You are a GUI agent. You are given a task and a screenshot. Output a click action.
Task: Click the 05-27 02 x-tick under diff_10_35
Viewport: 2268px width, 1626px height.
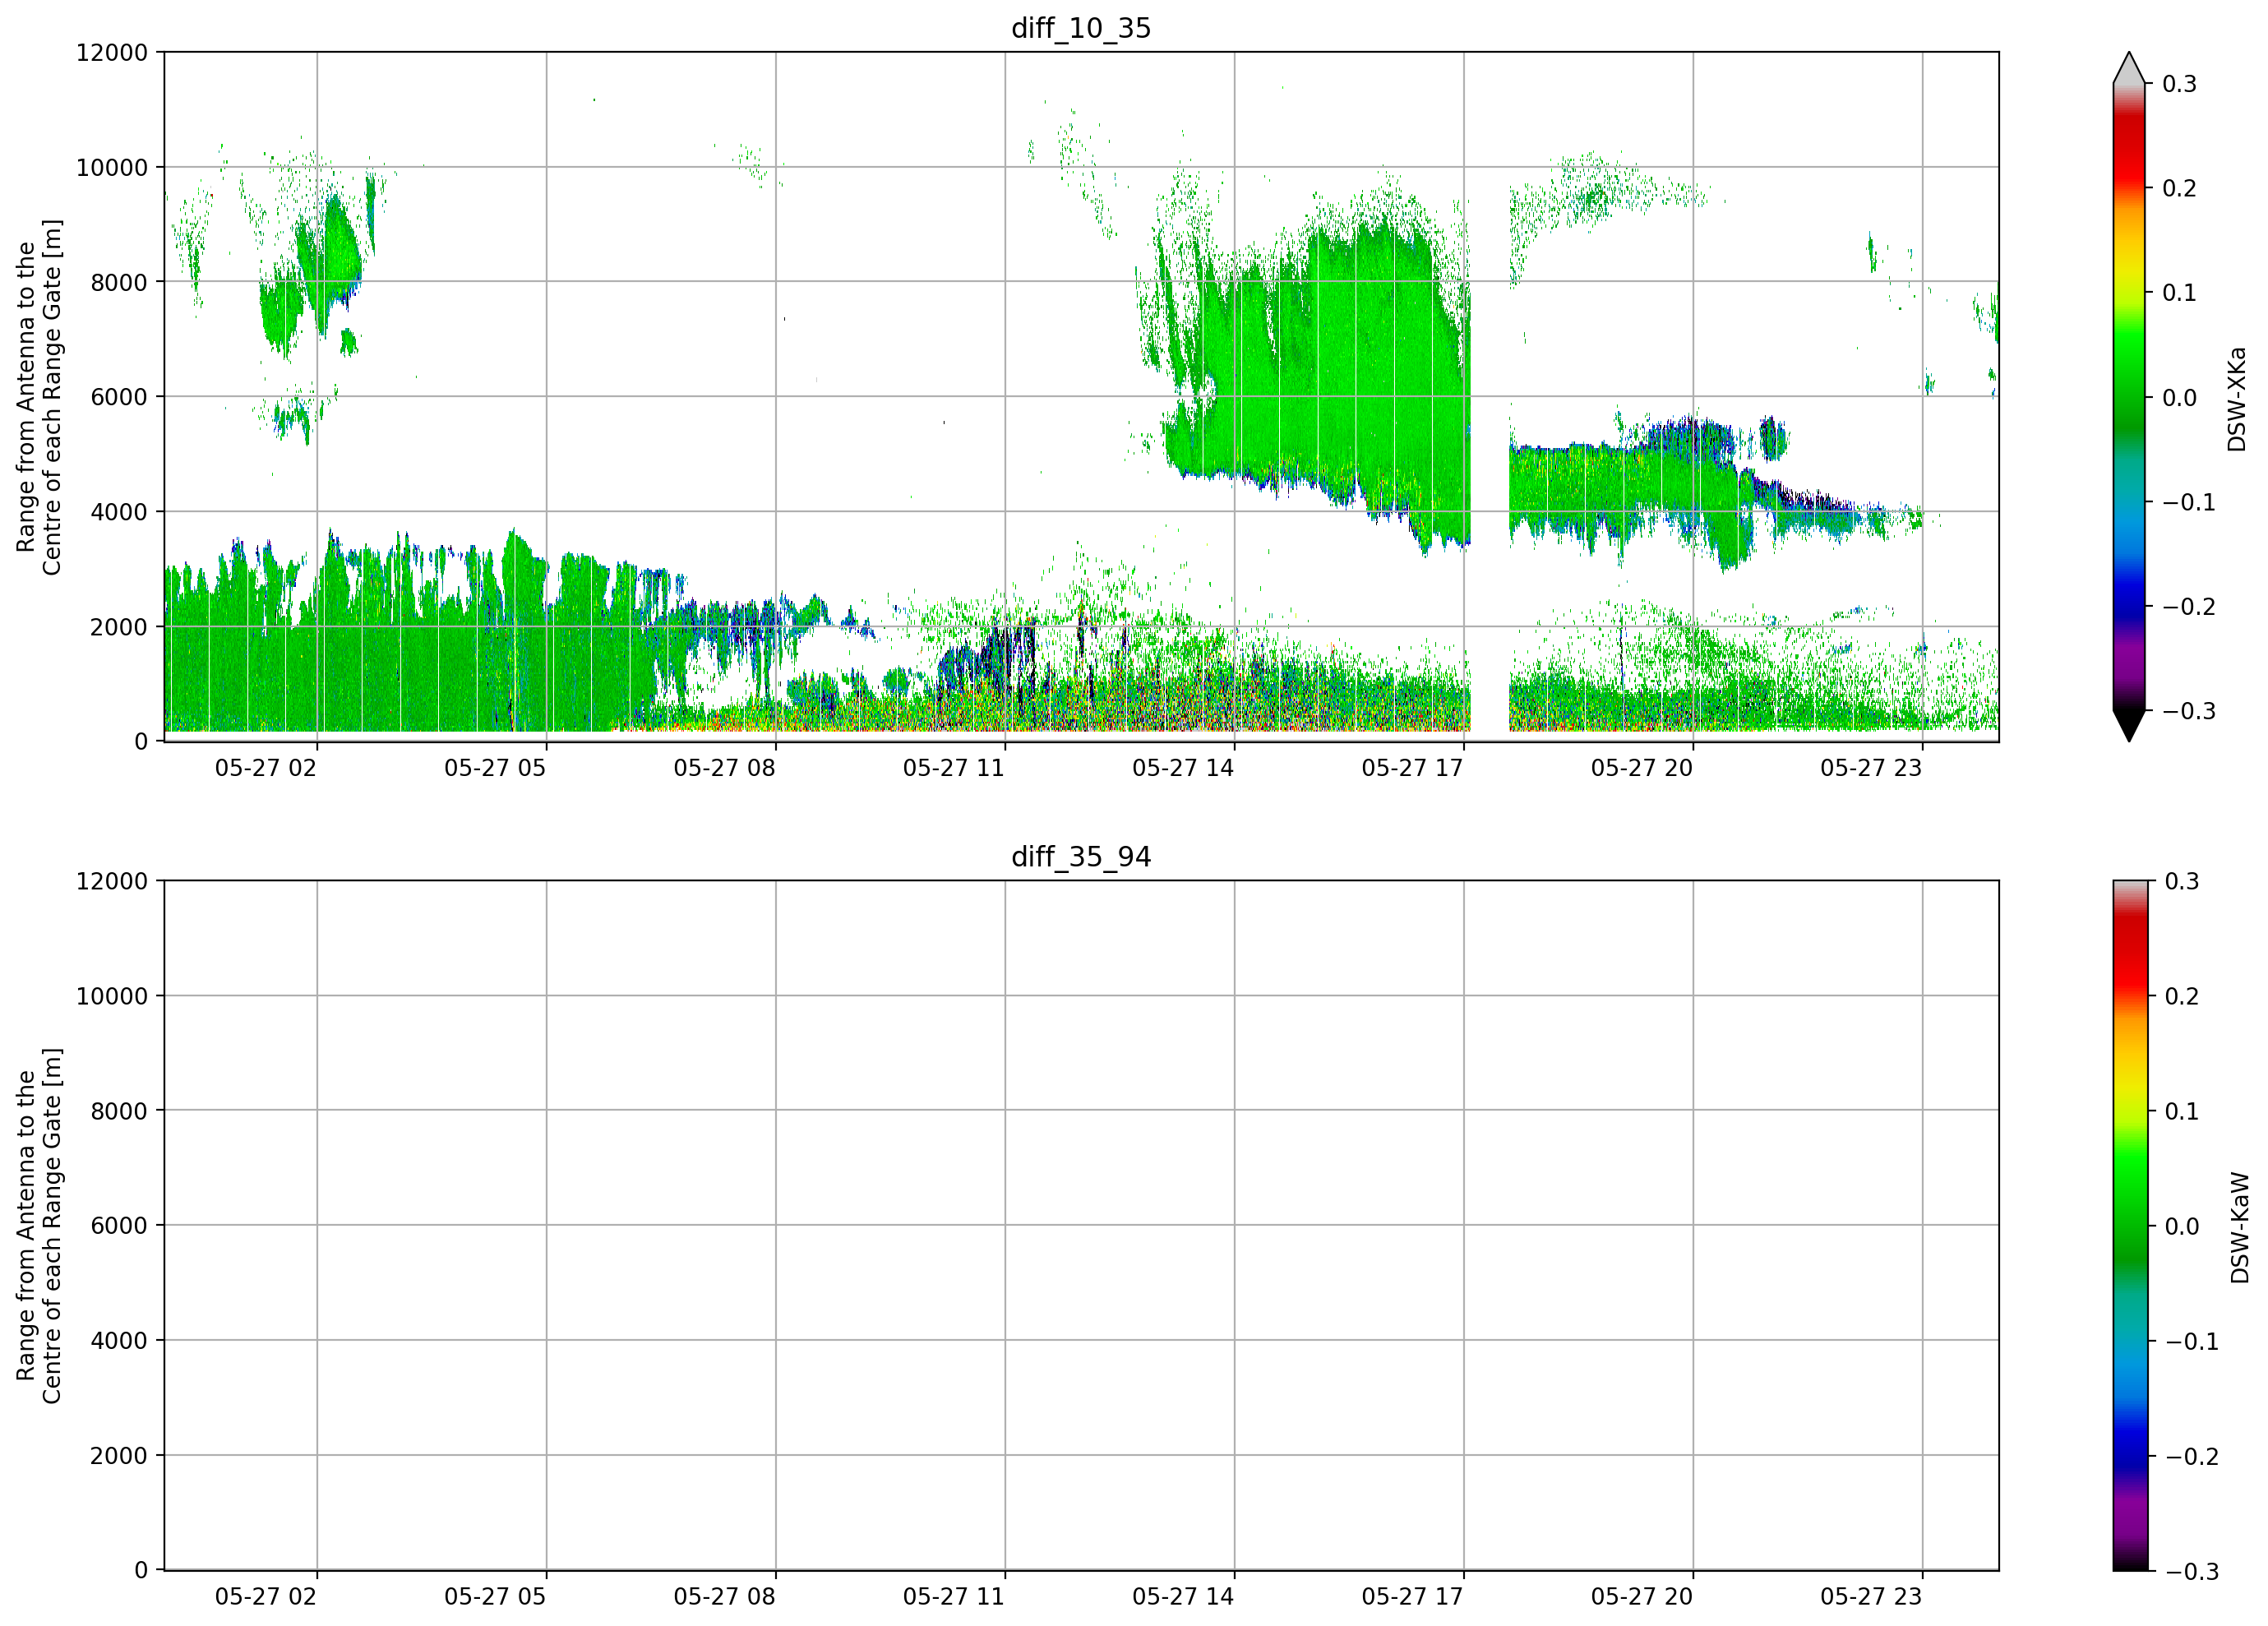(266, 768)
